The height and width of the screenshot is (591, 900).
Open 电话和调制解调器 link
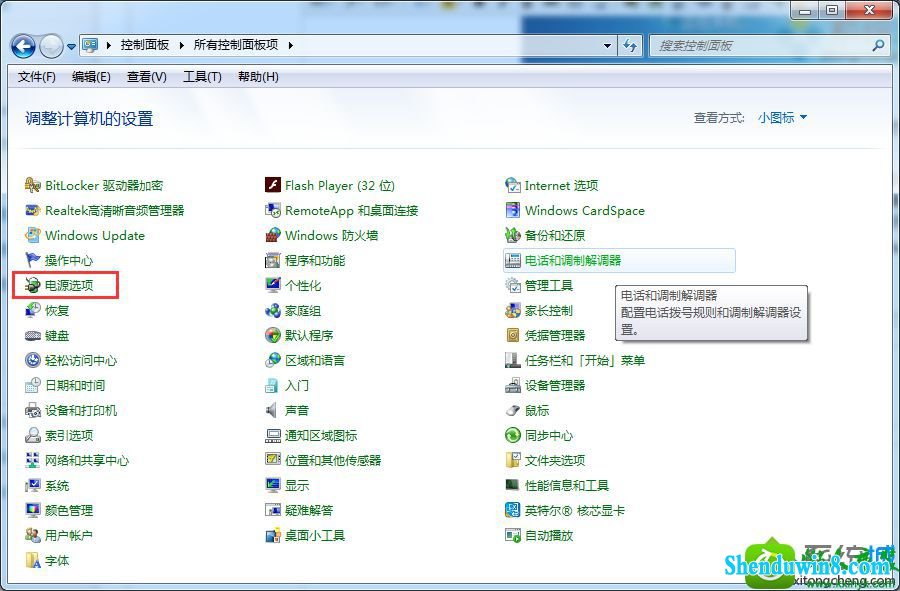pyautogui.click(x=573, y=260)
